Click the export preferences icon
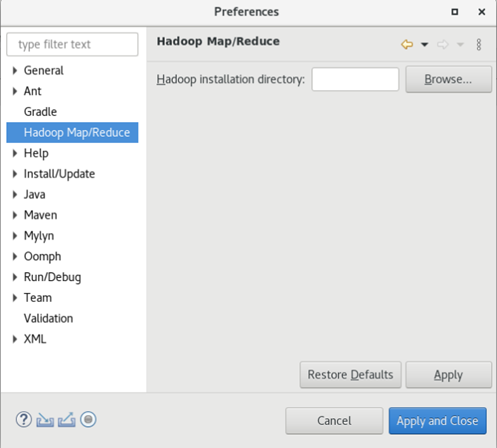 tap(66, 420)
